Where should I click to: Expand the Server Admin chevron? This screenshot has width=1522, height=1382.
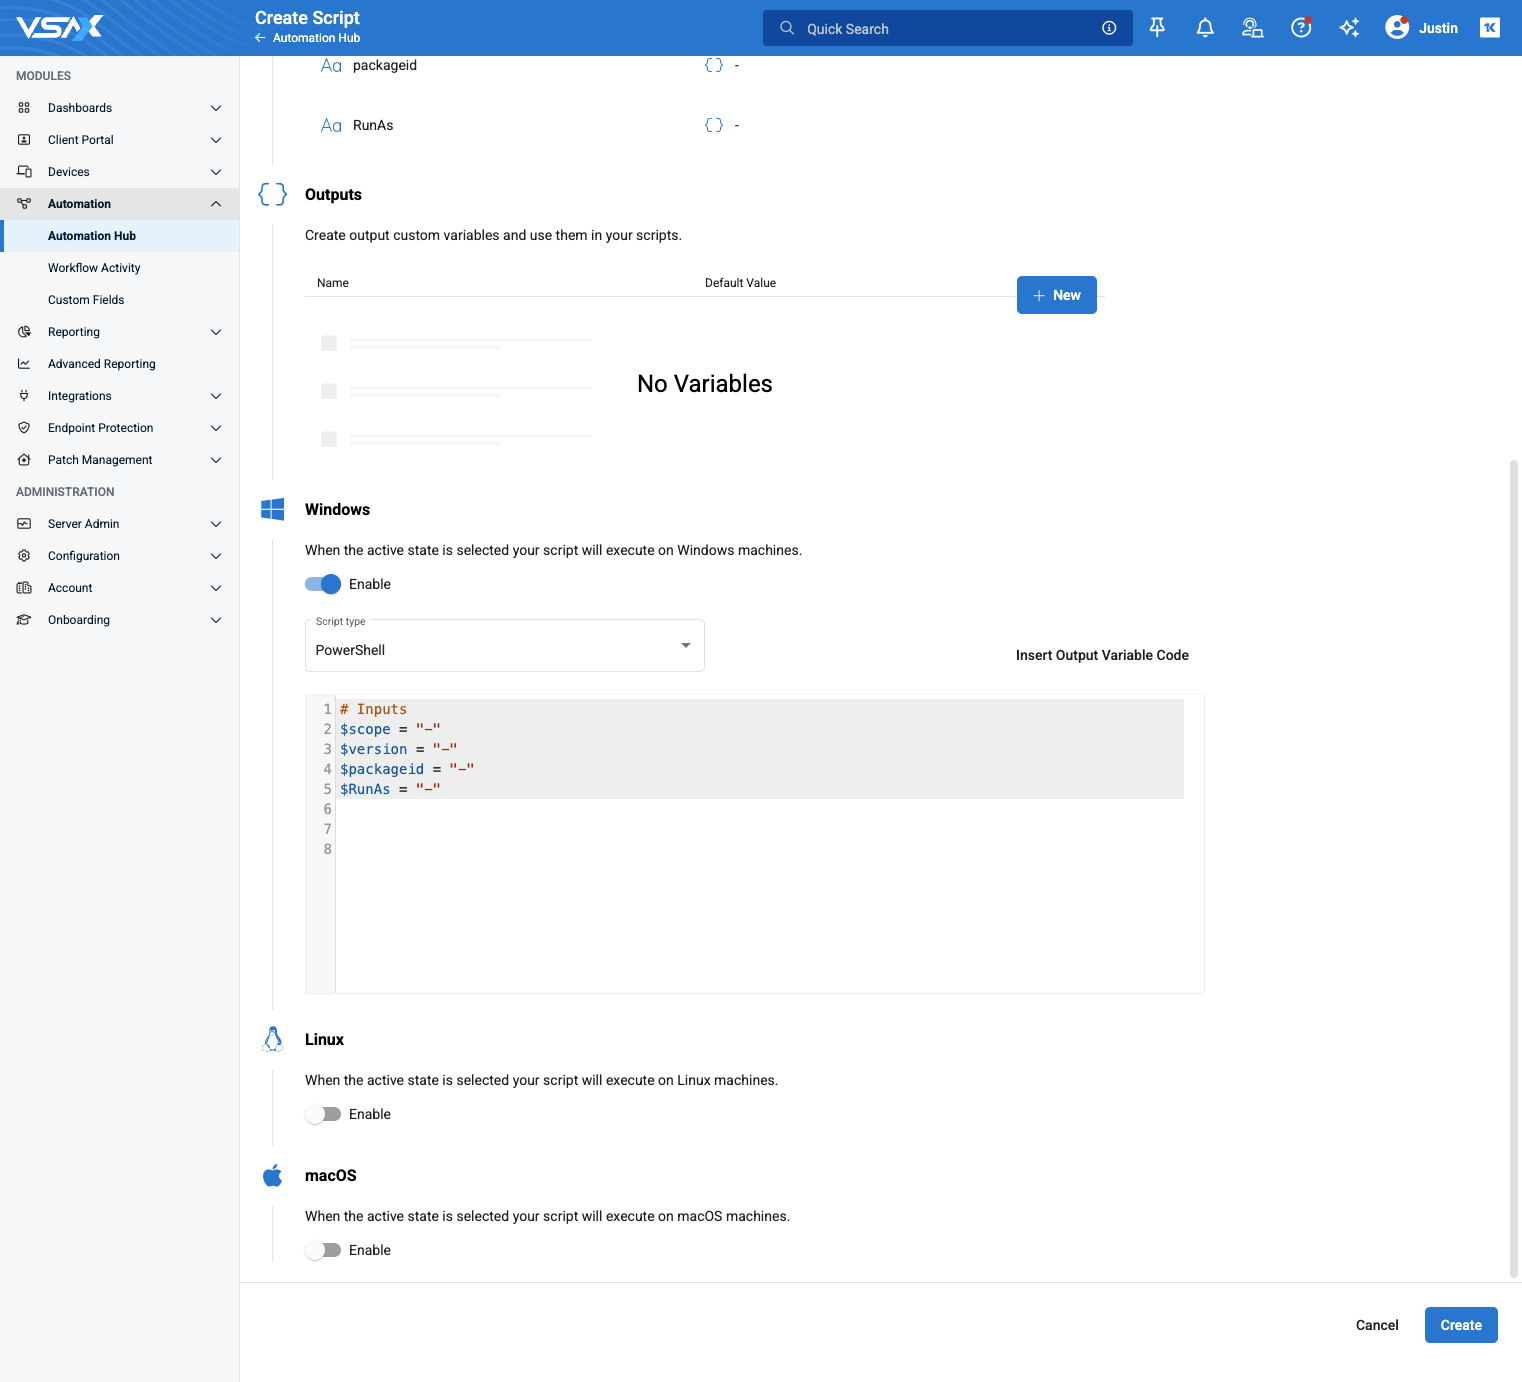click(216, 524)
